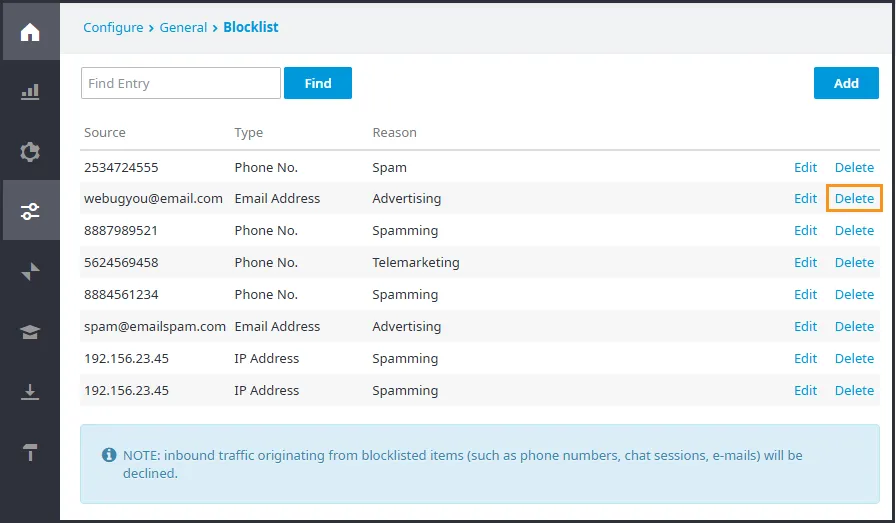896x523 pixels.
Task: Select the arrows routing icon in sidebar
Action: click(30, 272)
